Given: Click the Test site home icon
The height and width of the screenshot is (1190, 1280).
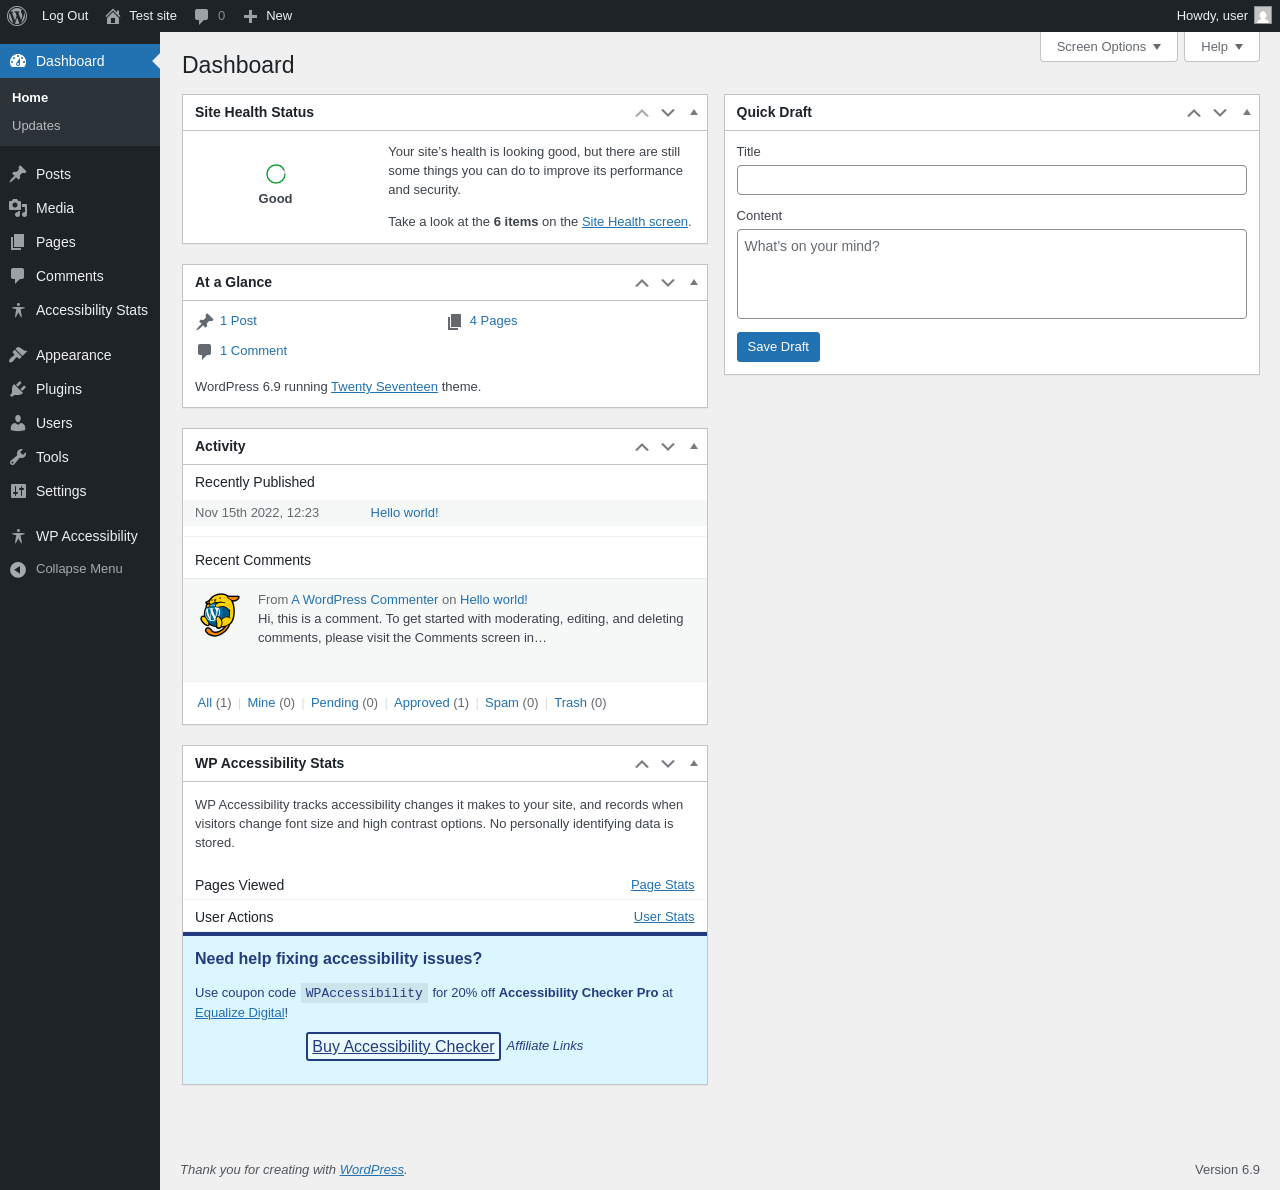Looking at the screenshot, I should tap(113, 16).
